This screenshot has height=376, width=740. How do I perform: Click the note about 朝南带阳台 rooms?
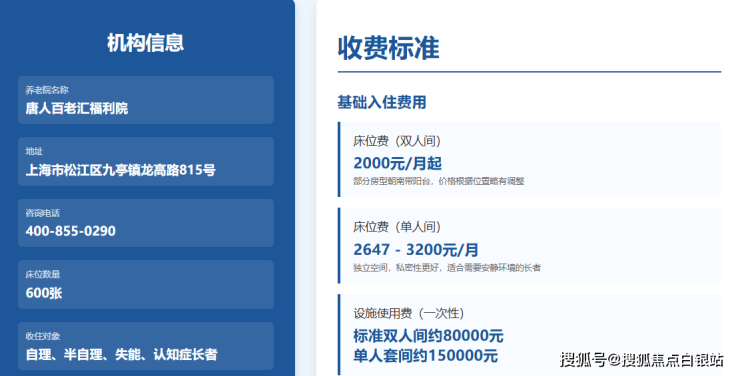[x=439, y=181]
